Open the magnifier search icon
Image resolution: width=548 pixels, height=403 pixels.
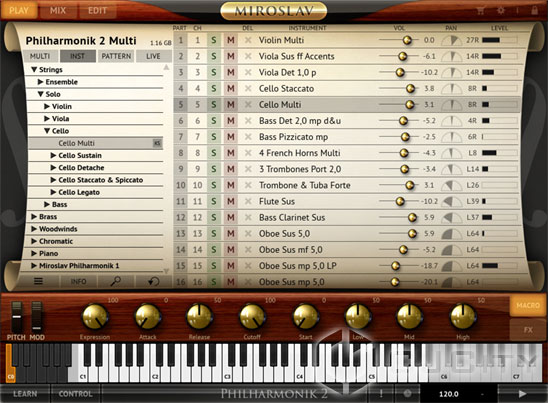[x=116, y=281]
